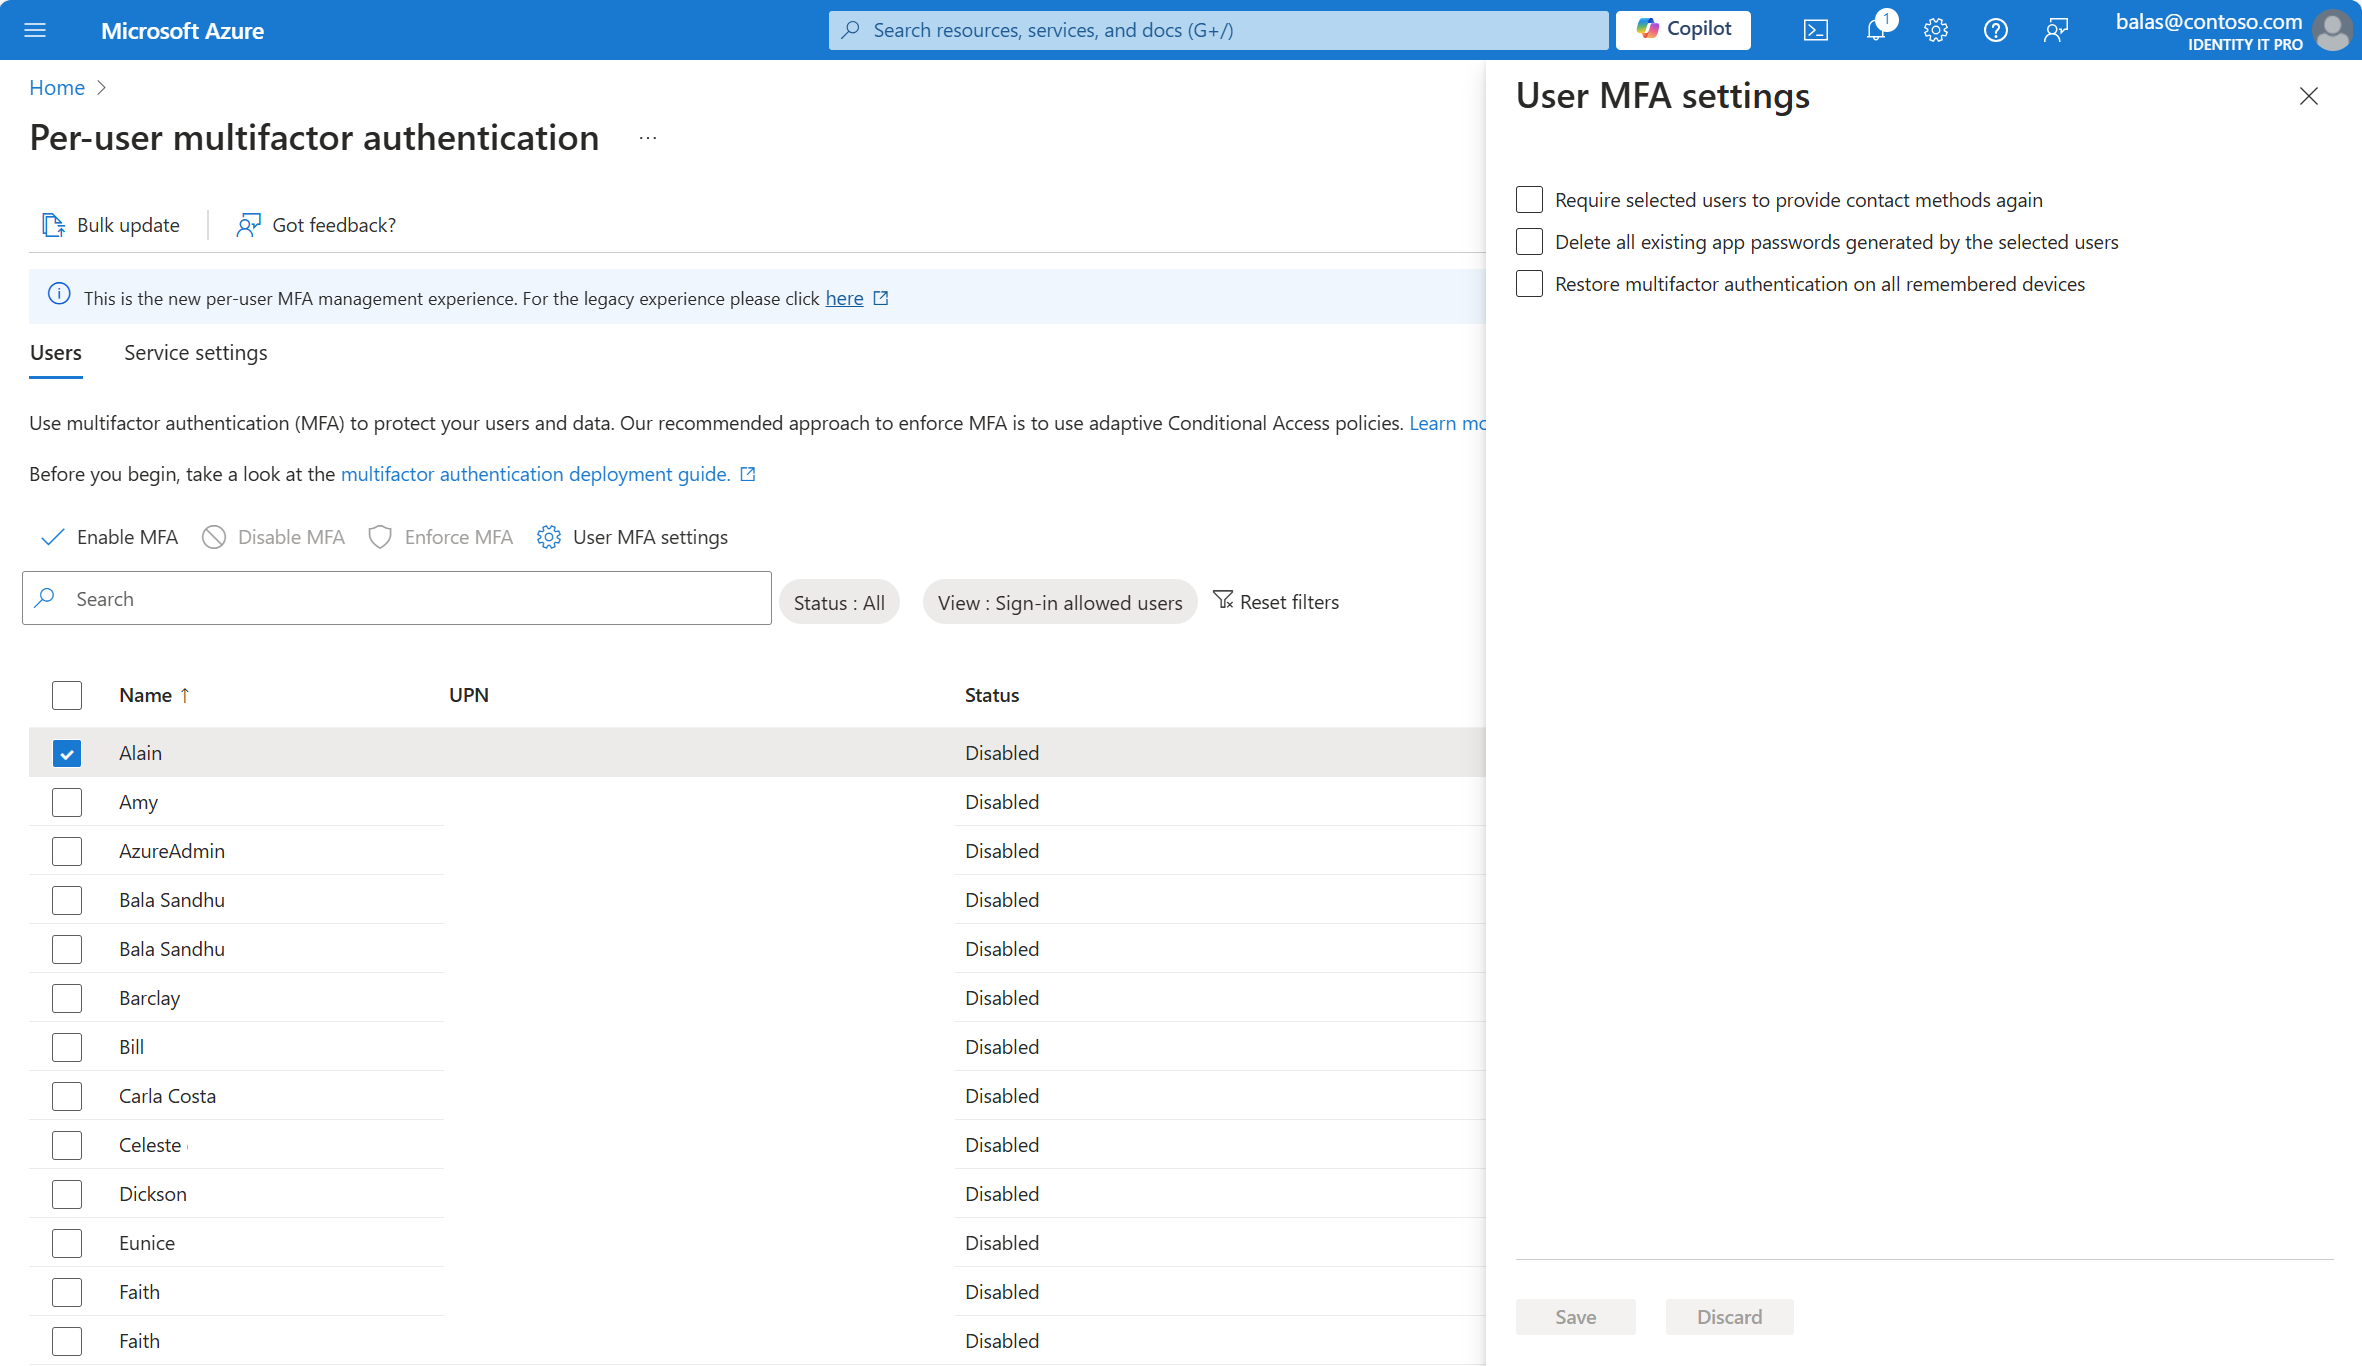Enable Delete all existing app passwords checkbox

point(1528,241)
